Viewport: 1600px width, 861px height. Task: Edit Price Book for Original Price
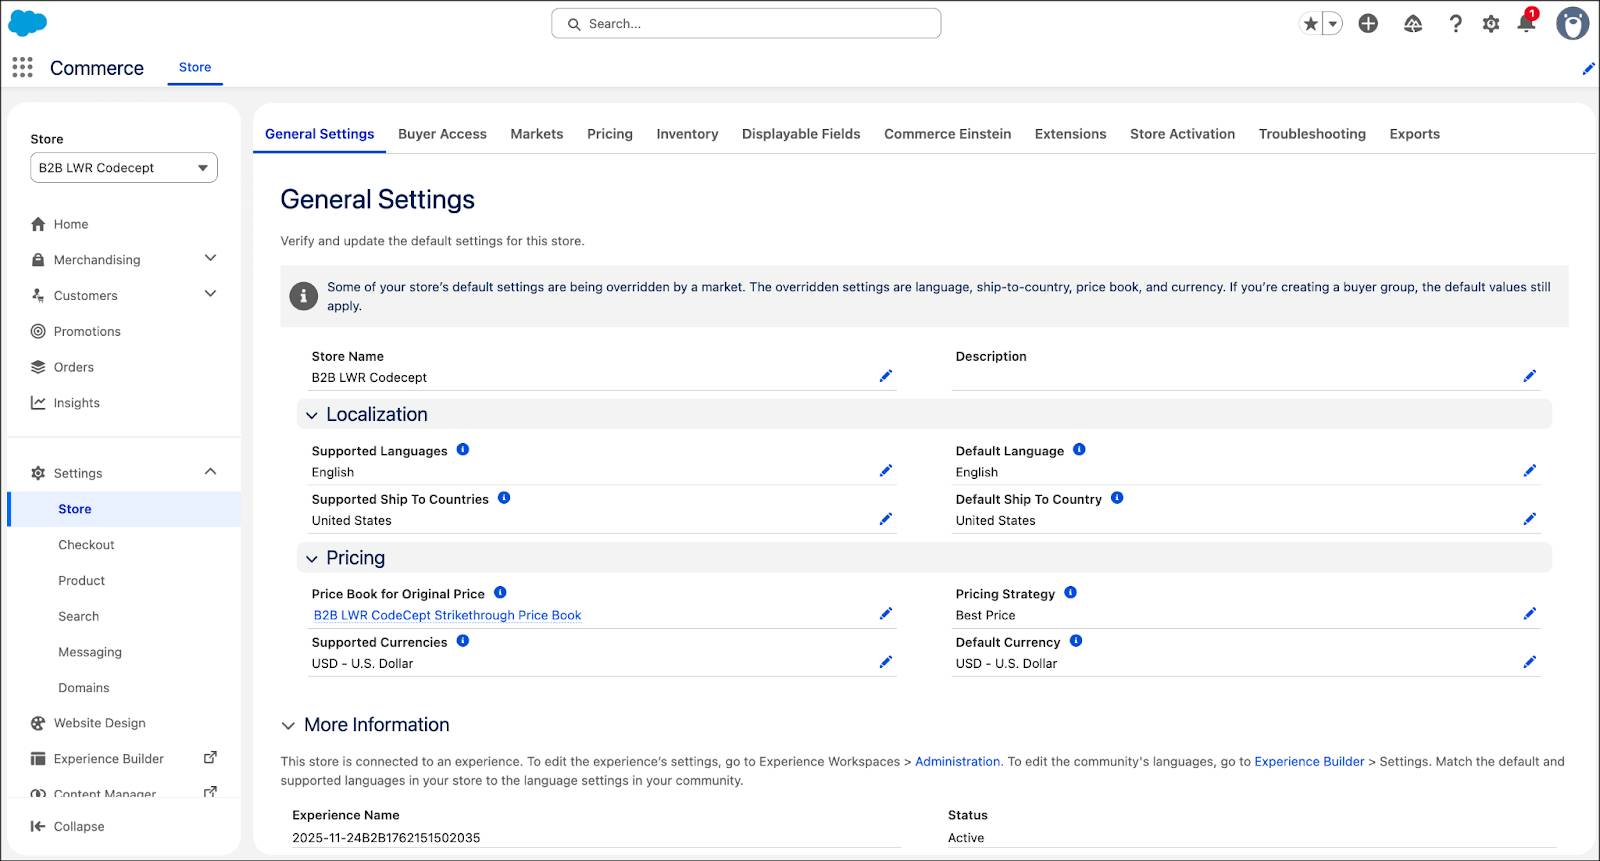click(885, 614)
